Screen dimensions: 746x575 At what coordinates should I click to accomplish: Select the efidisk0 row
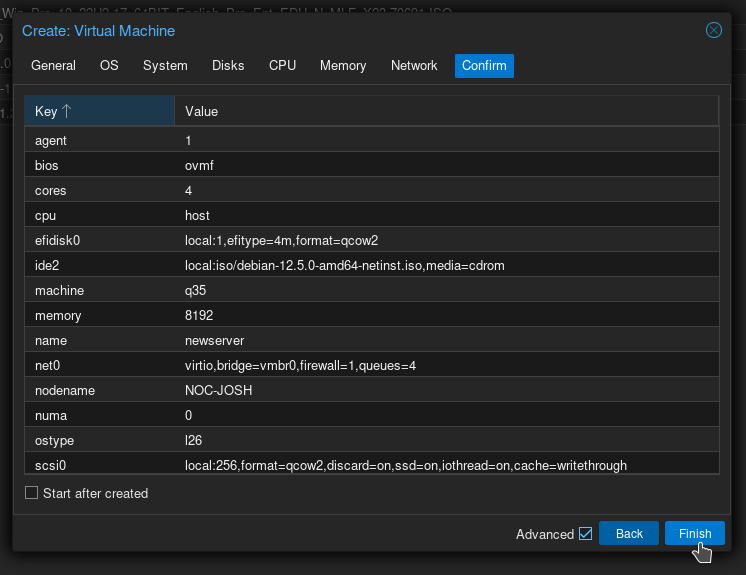(371, 240)
